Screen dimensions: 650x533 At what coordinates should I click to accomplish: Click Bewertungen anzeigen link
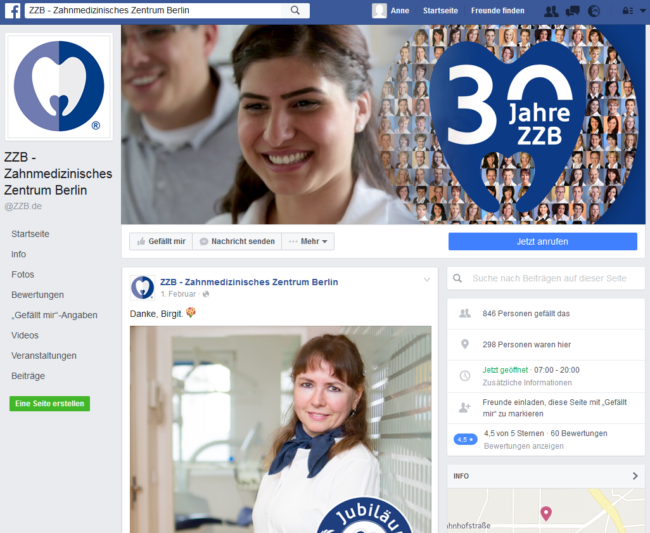[x=524, y=446]
